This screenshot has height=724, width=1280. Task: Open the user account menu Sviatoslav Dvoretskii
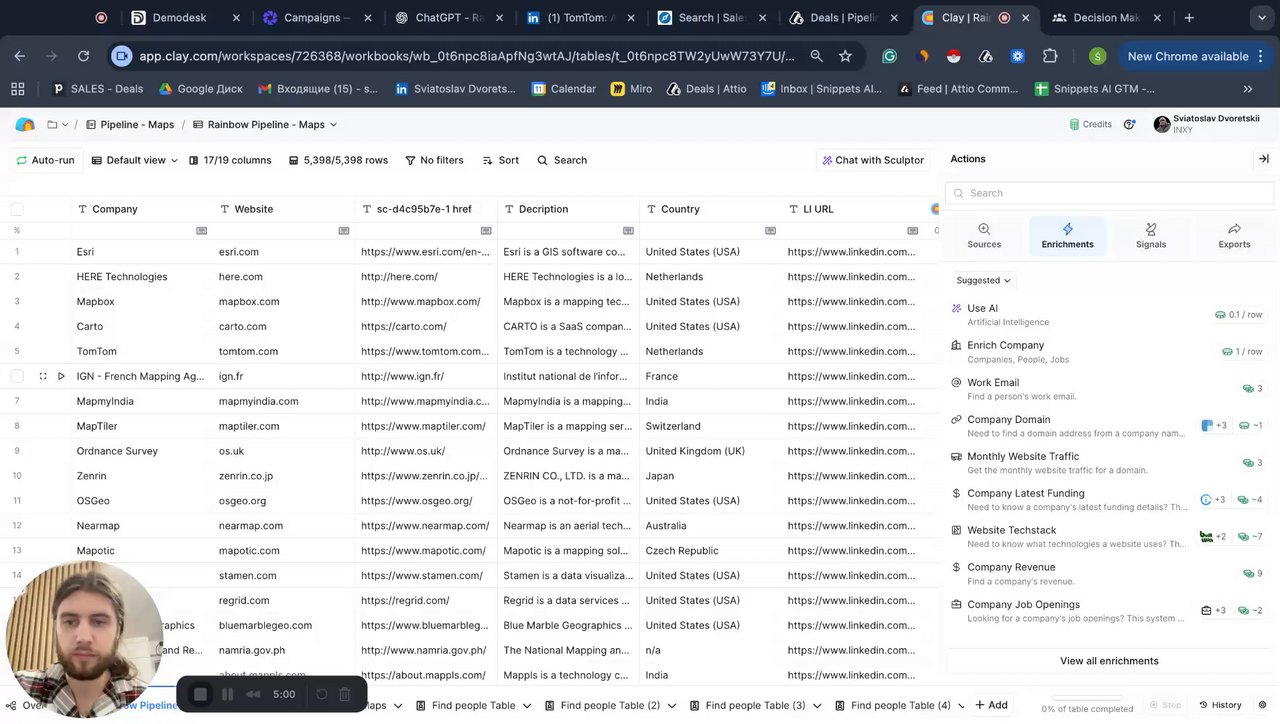click(x=1206, y=124)
